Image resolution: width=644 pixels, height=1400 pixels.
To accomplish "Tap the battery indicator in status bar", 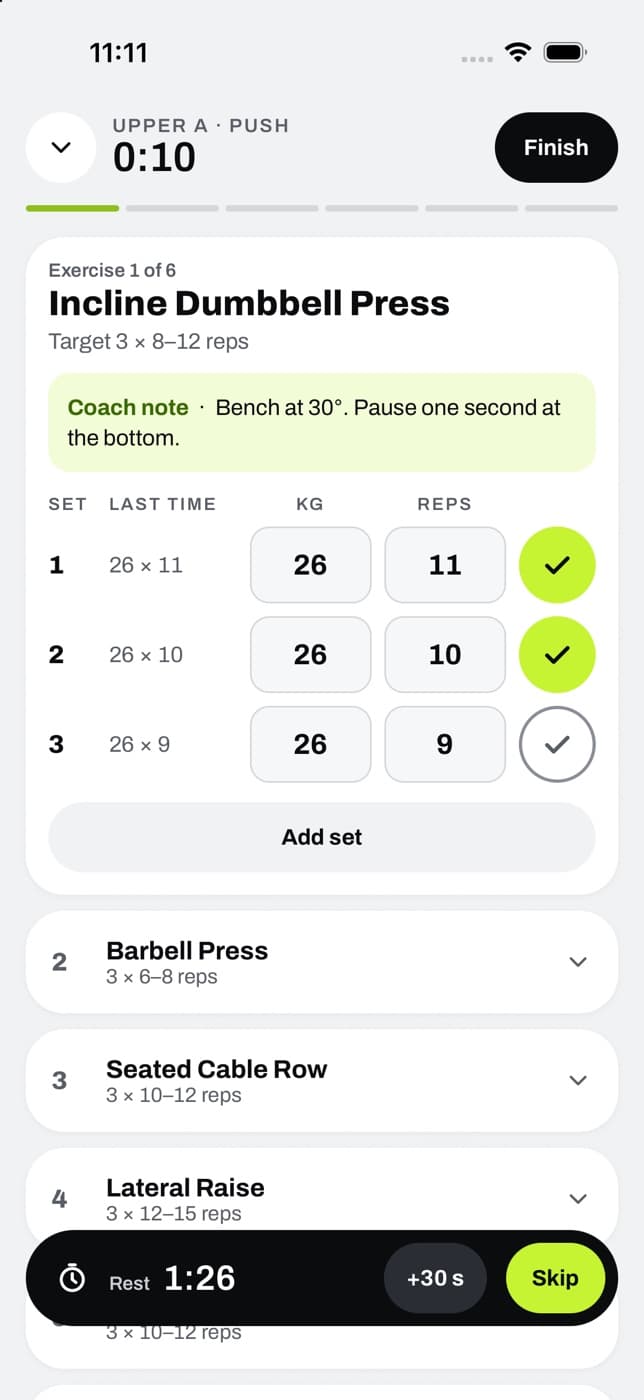I will click(x=565, y=53).
